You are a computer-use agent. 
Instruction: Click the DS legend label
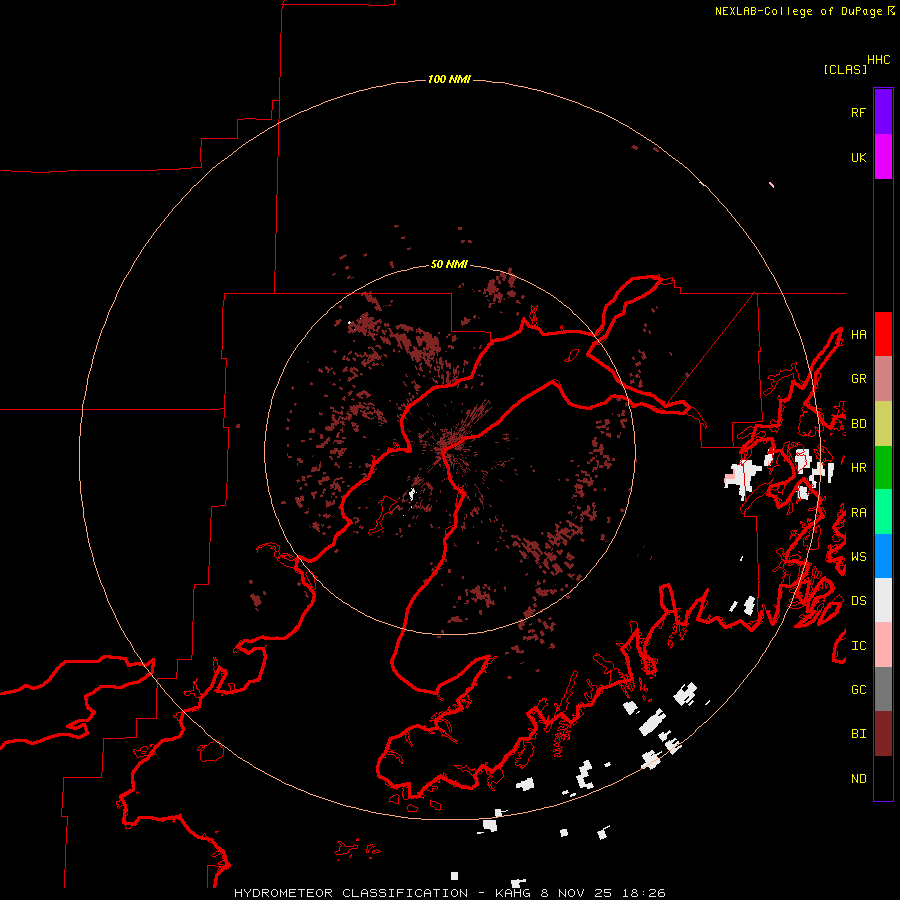pos(858,601)
